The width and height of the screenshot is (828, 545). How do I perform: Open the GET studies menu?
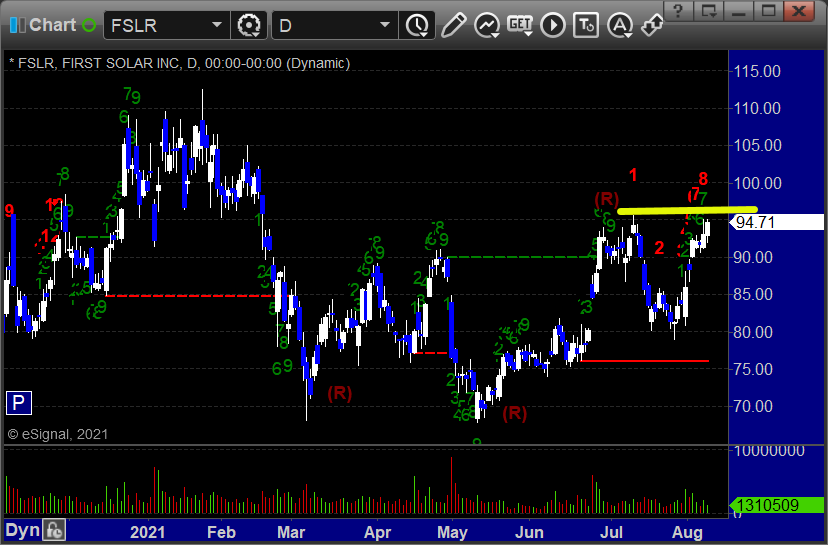pos(520,25)
